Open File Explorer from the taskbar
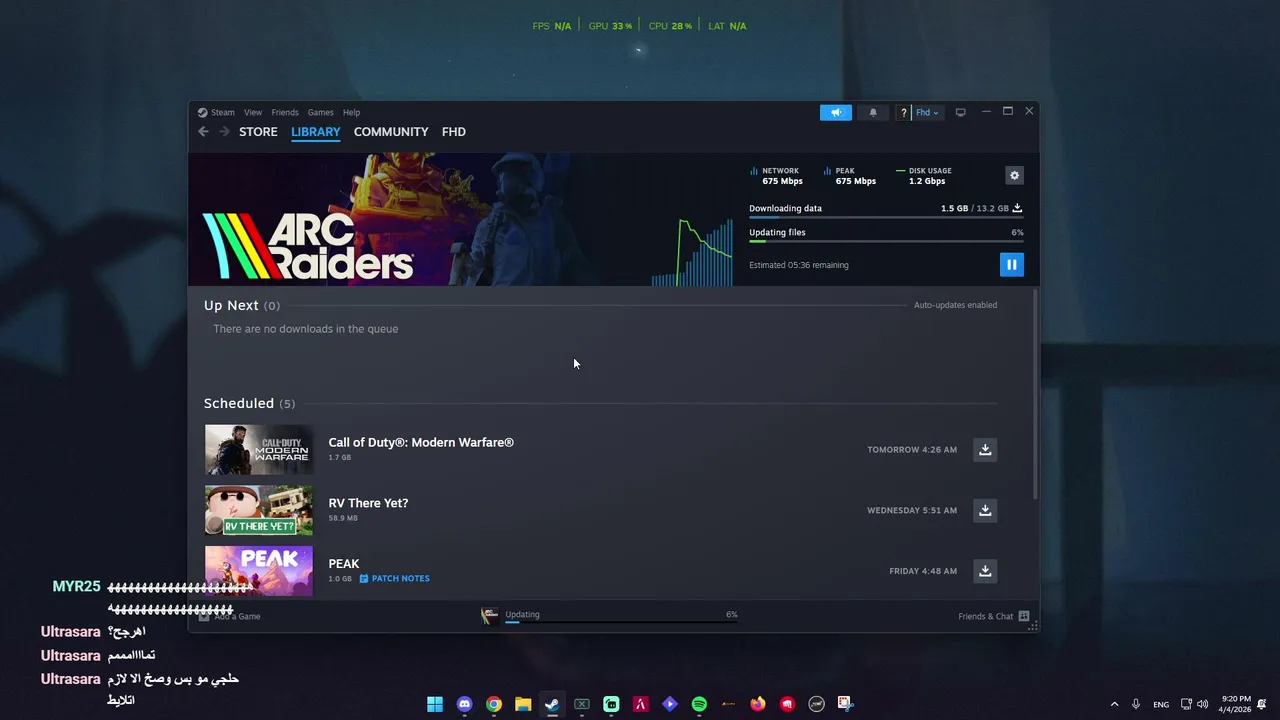This screenshot has width=1280, height=720. [523, 704]
